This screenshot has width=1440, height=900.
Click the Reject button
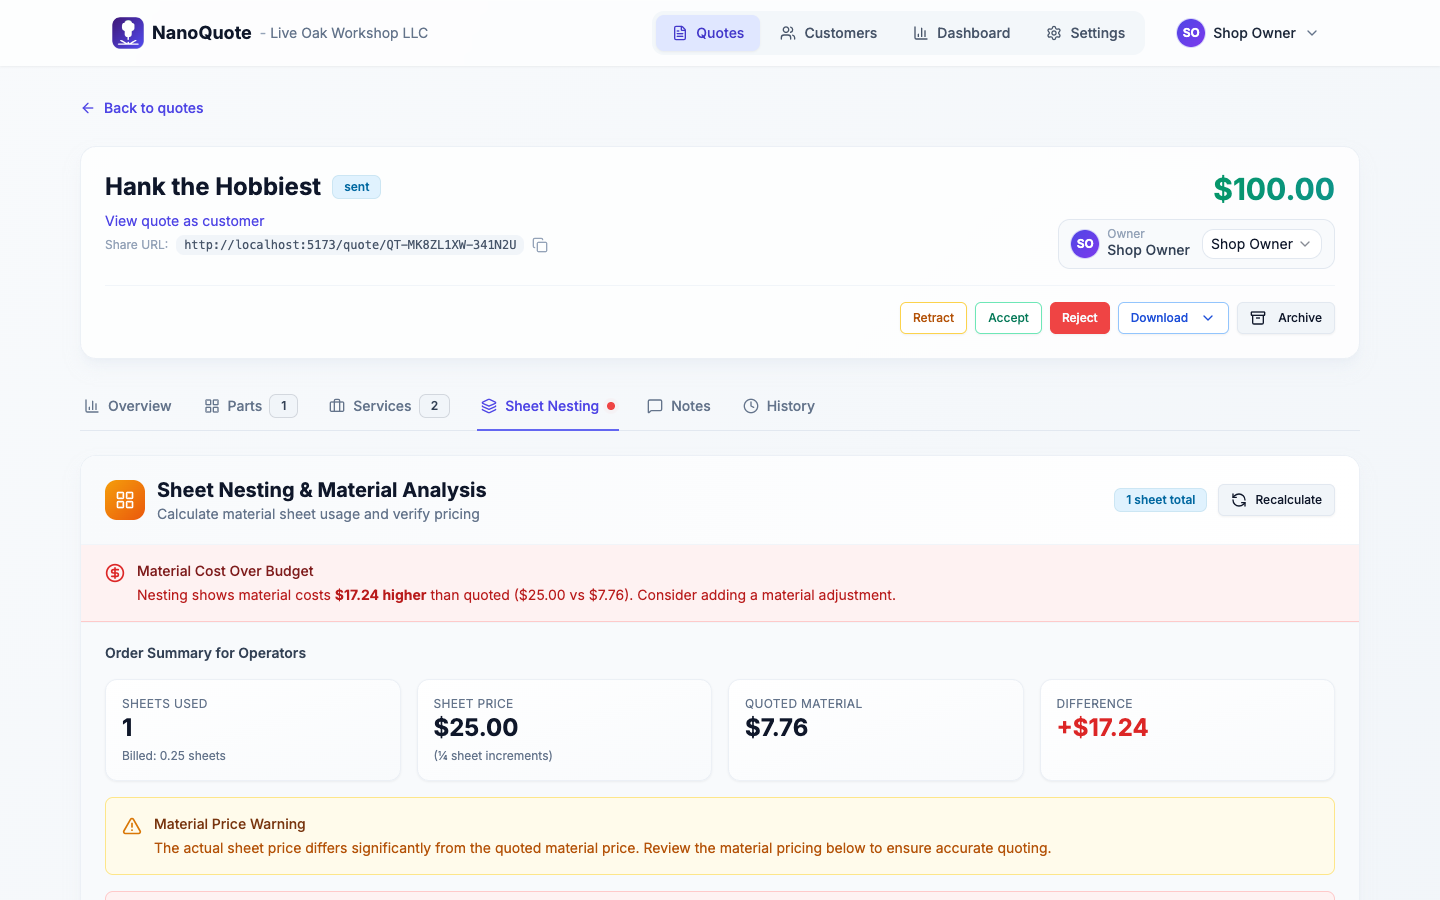(x=1079, y=317)
